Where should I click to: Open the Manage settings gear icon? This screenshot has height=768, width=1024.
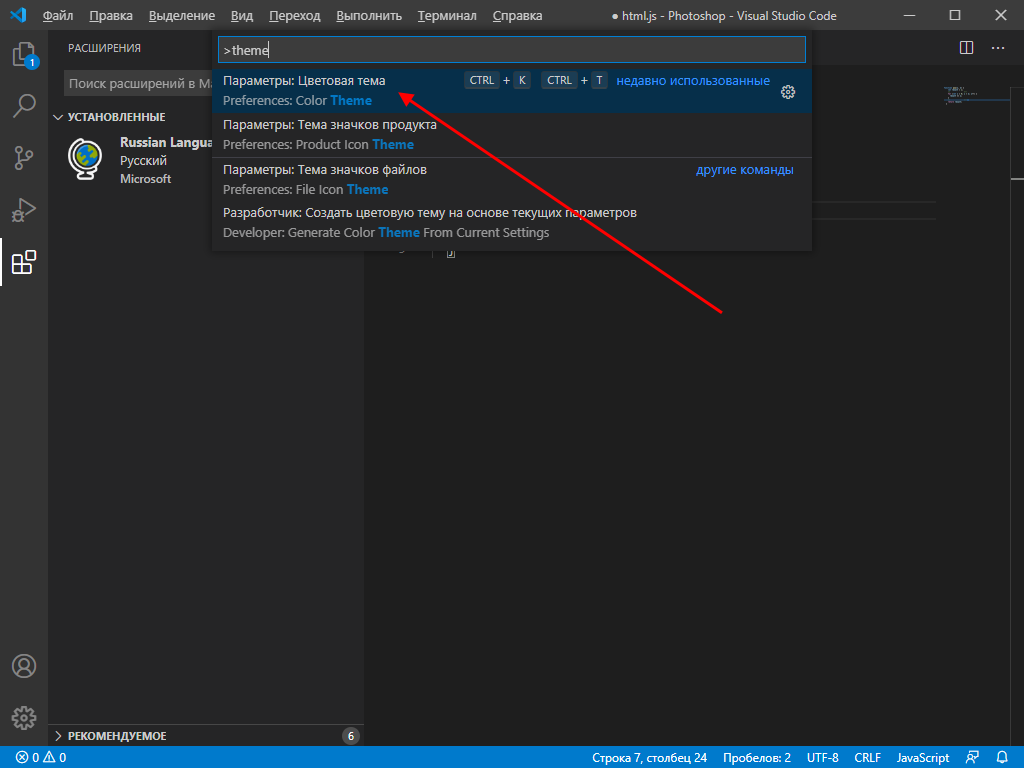click(x=24, y=717)
